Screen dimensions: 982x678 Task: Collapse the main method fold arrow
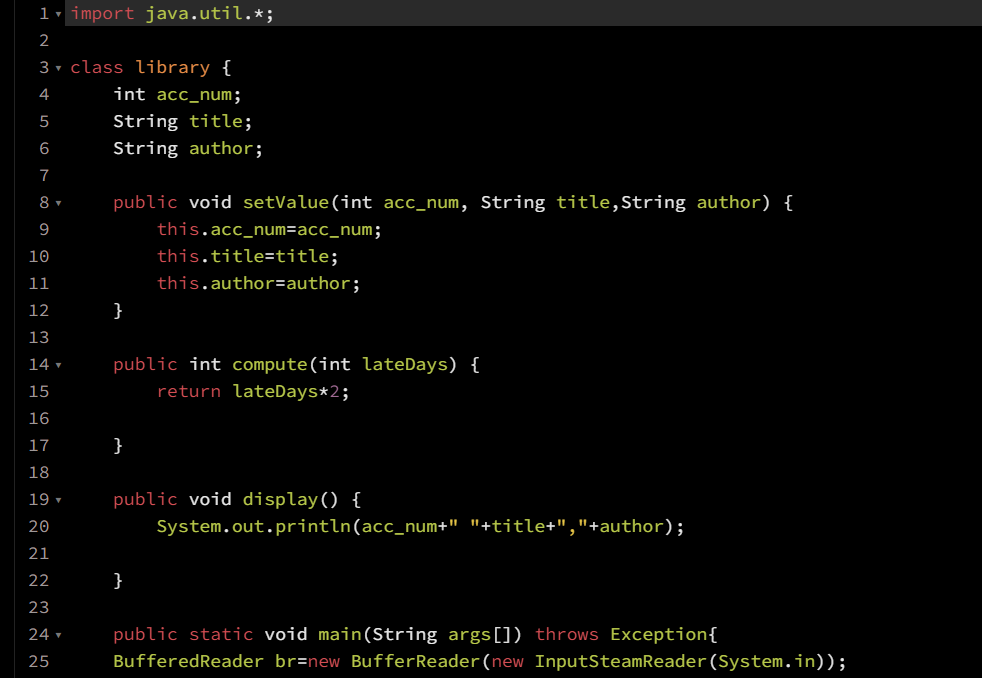pyautogui.click(x=58, y=634)
